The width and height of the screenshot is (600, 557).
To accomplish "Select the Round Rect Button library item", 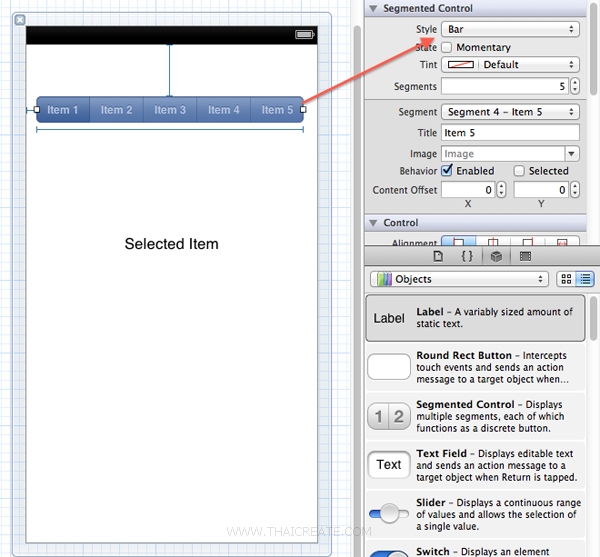I will 475,367.
